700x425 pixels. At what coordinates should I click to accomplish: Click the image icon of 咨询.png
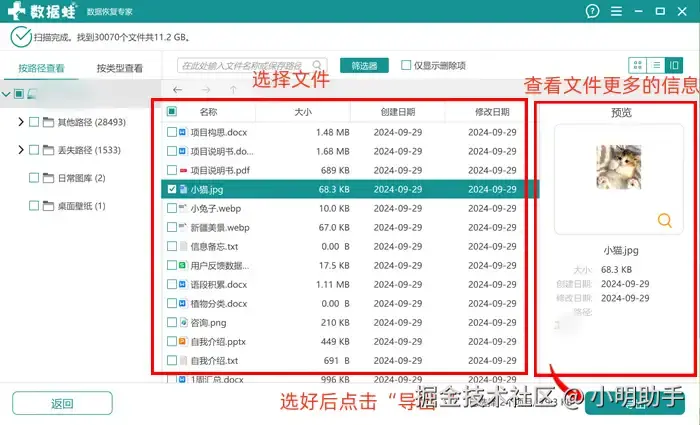coord(183,322)
